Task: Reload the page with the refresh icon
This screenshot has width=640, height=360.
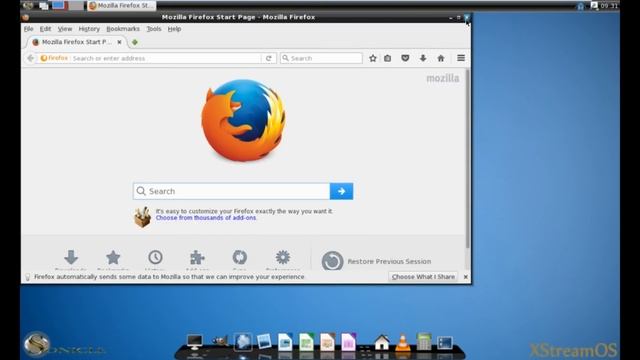Action: click(x=269, y=58)
